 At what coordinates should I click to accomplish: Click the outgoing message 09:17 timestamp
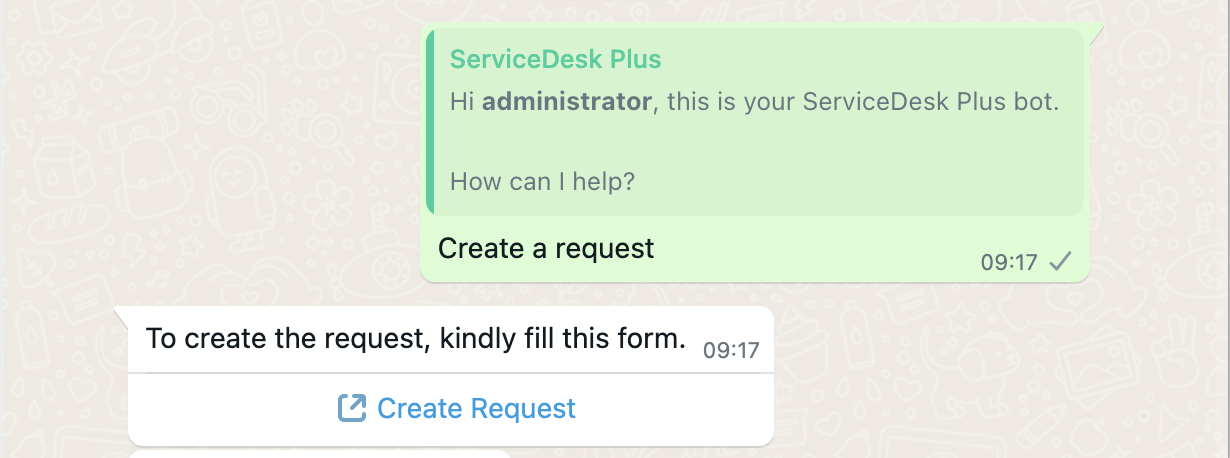[x=1009, y=263]
